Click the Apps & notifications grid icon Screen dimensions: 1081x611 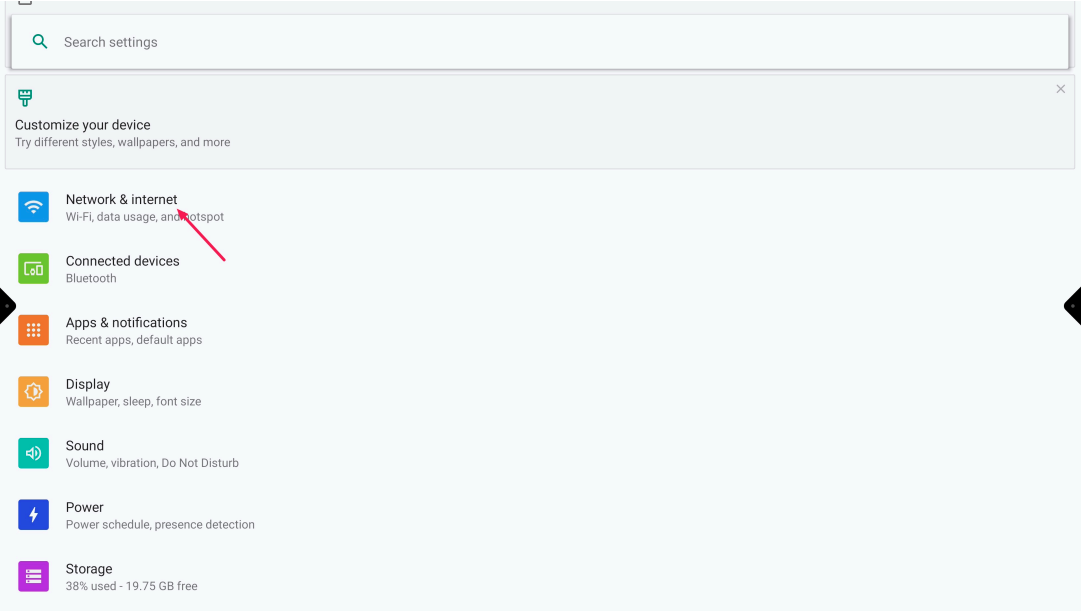click(33, 330)
